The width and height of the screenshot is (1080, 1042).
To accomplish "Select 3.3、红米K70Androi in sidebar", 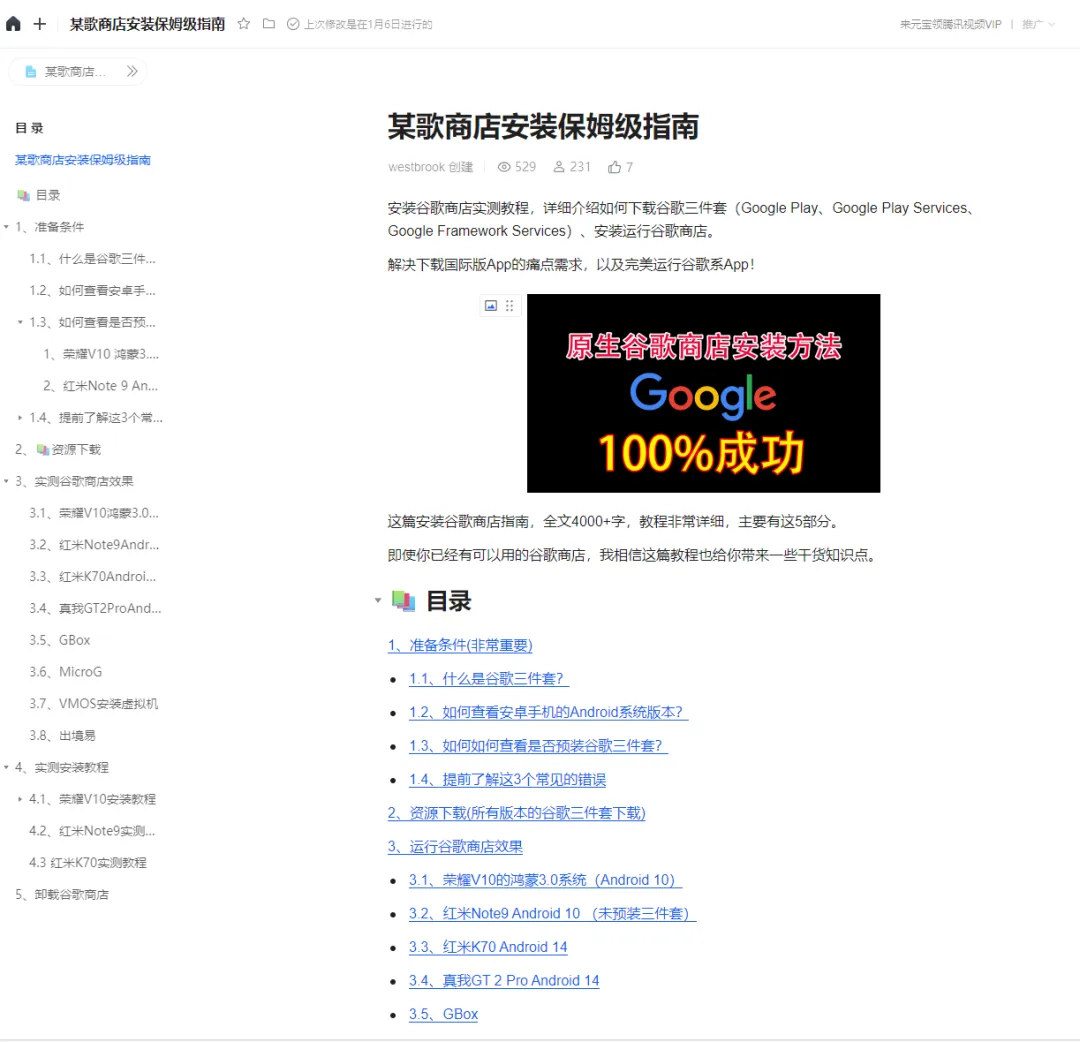I will [92, 576].
